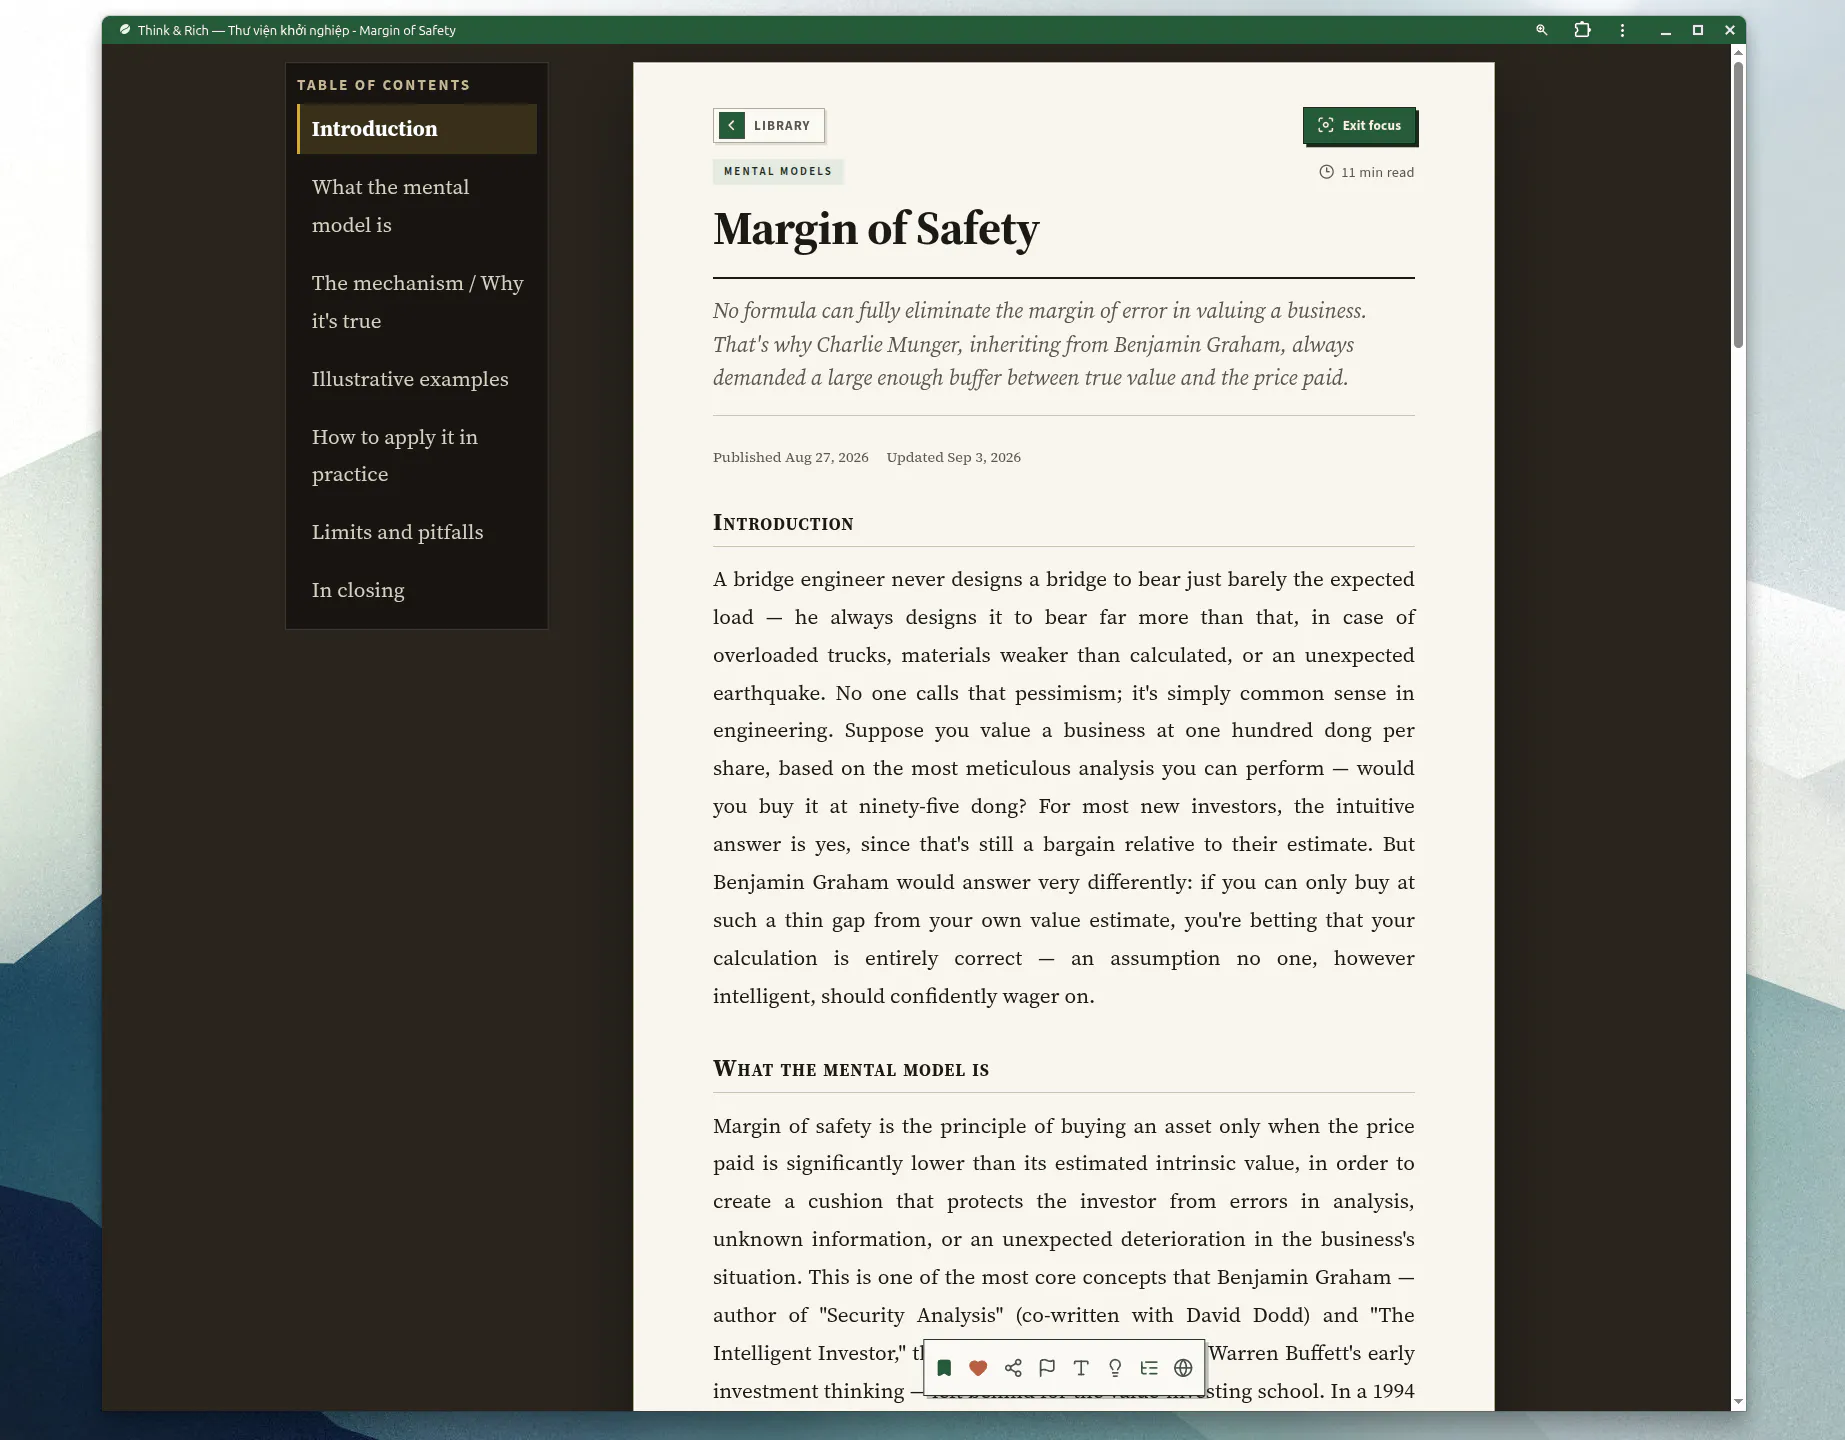Click the Published Aug 27, 2026 date
1845x1440 pixels.
(x=790, y=457)
